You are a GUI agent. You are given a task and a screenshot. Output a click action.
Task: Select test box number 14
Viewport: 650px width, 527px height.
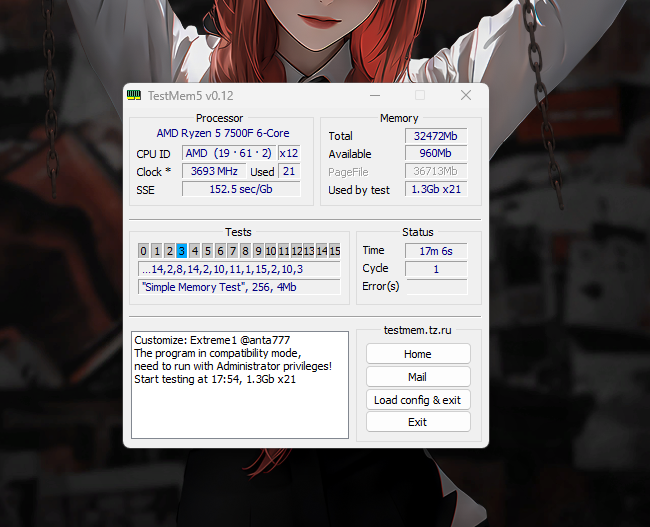(322, 251)
